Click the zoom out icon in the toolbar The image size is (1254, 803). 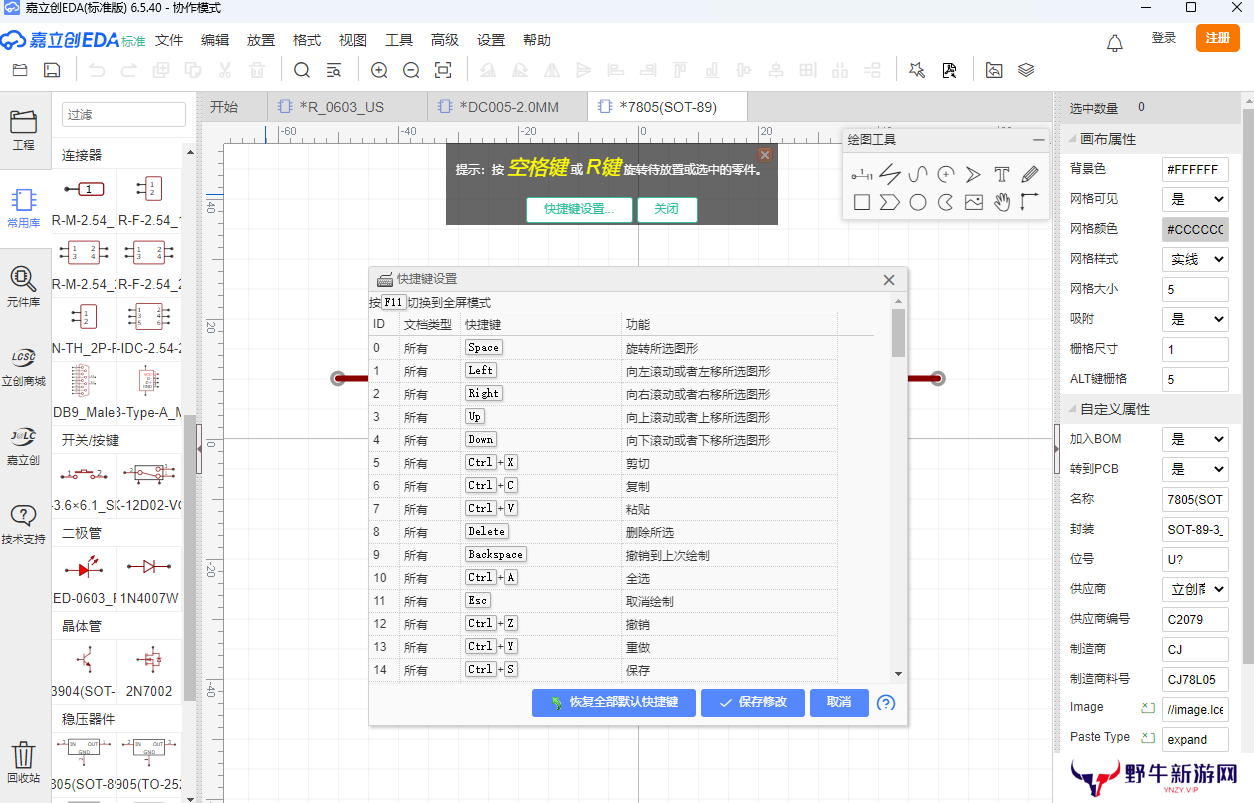click(x=411, y=70)
